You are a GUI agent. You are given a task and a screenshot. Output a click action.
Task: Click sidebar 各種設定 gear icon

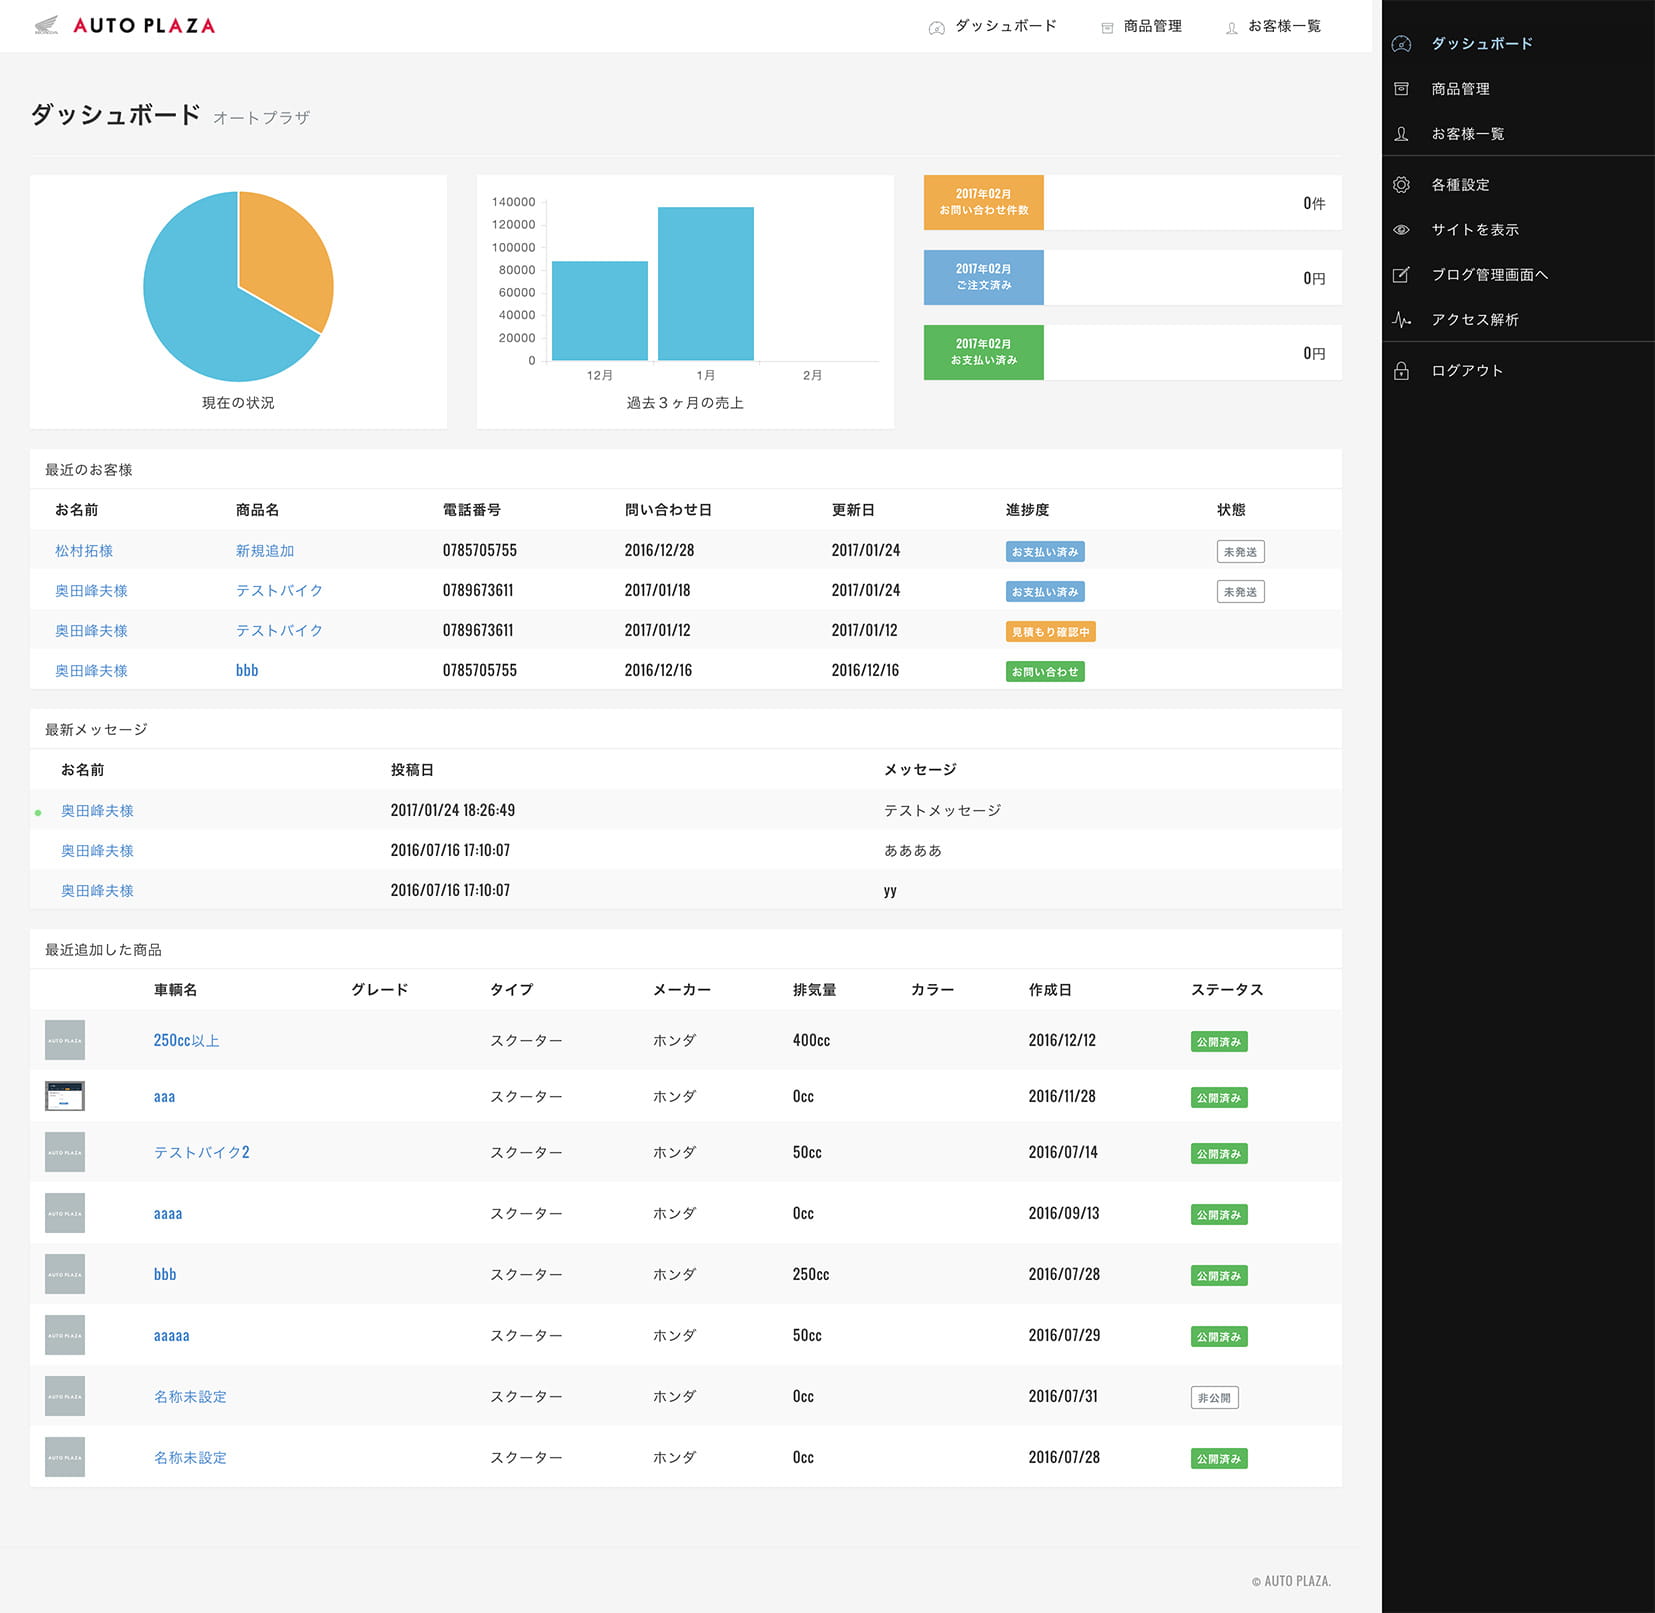pos(1402,185)
